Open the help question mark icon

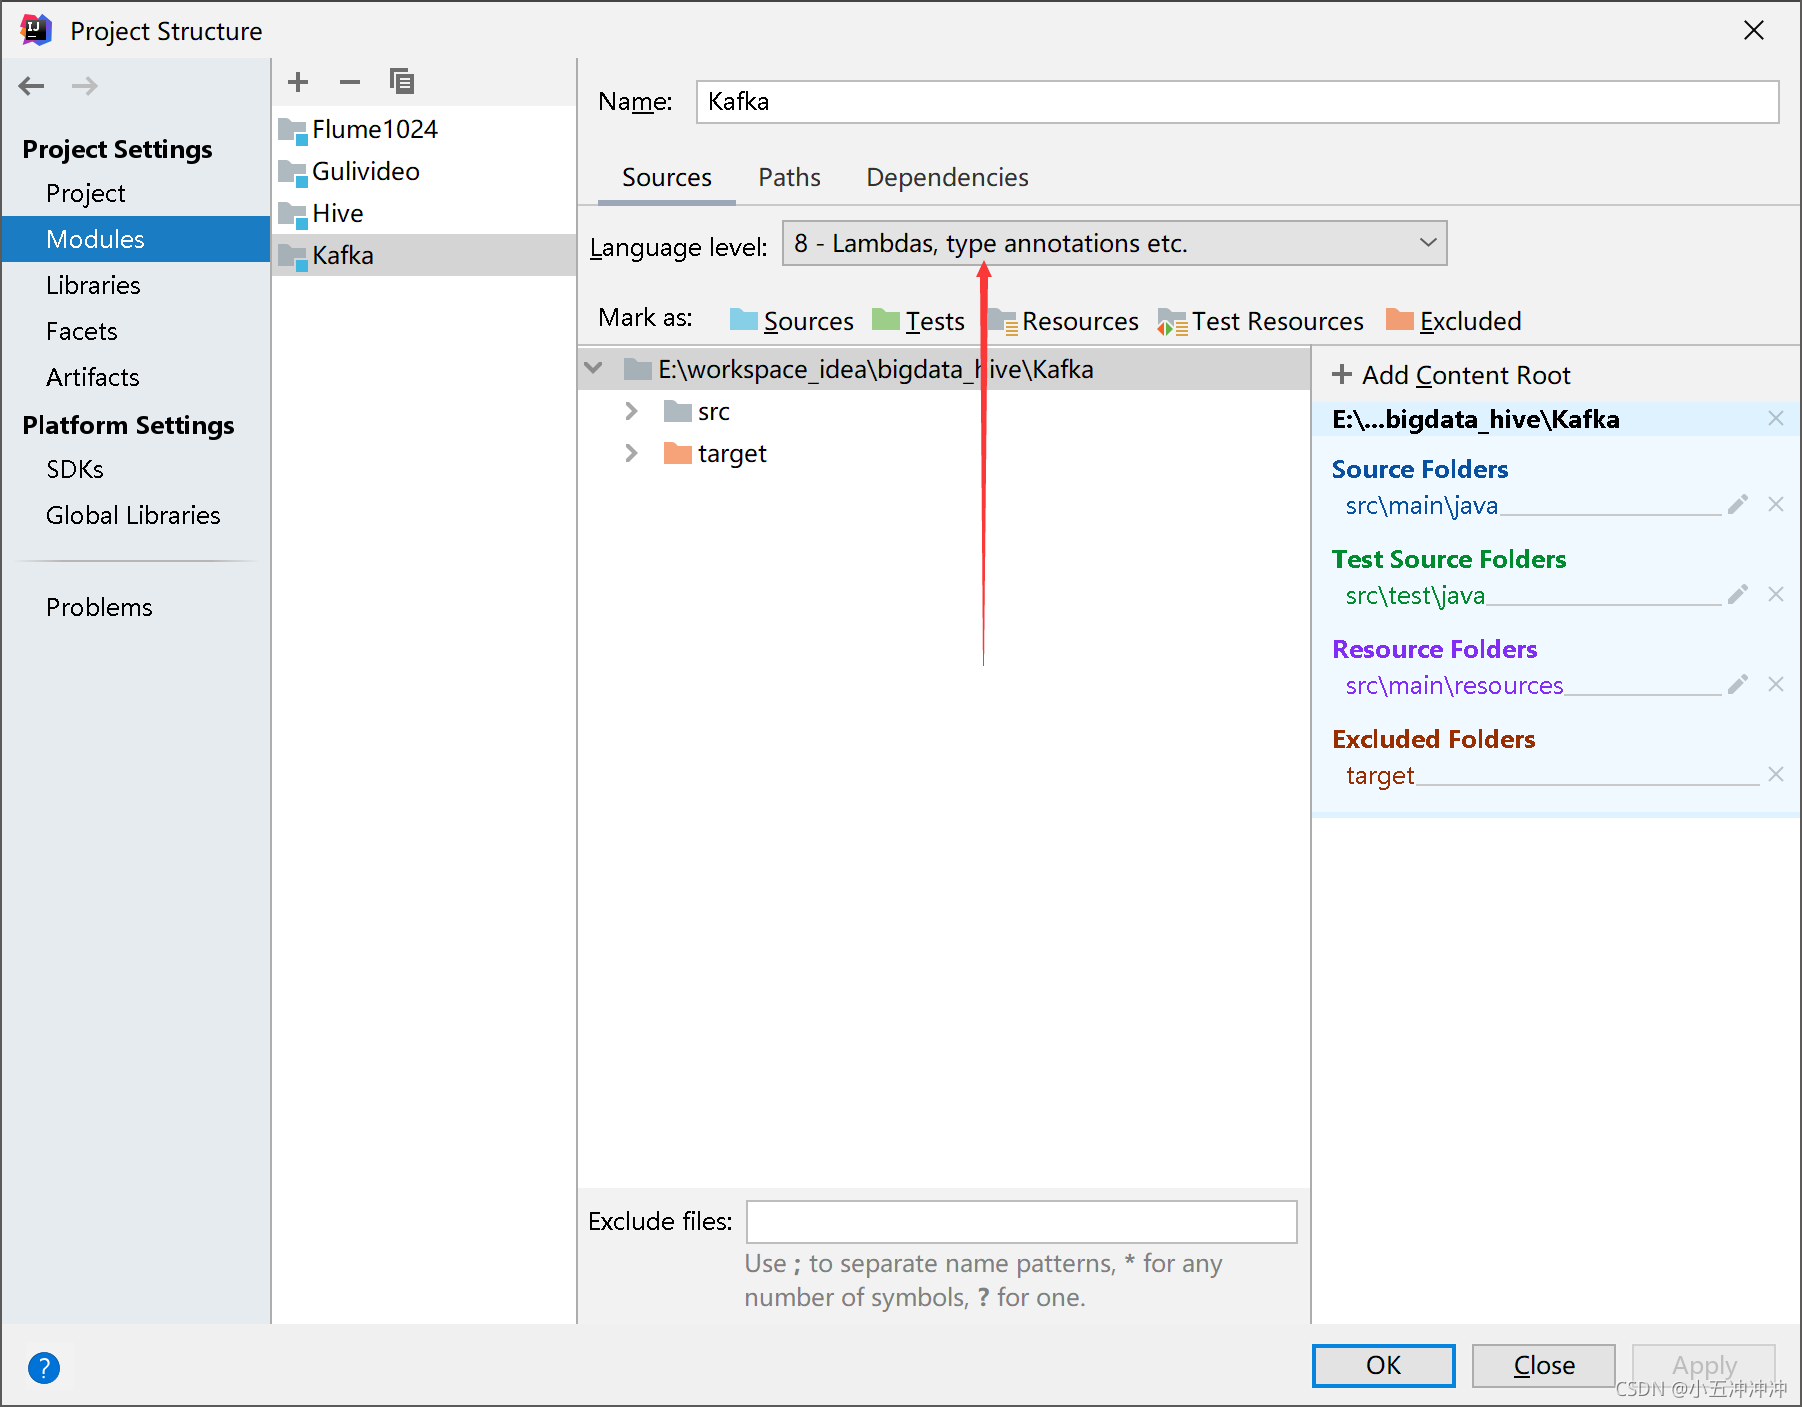coord(44,1367)
